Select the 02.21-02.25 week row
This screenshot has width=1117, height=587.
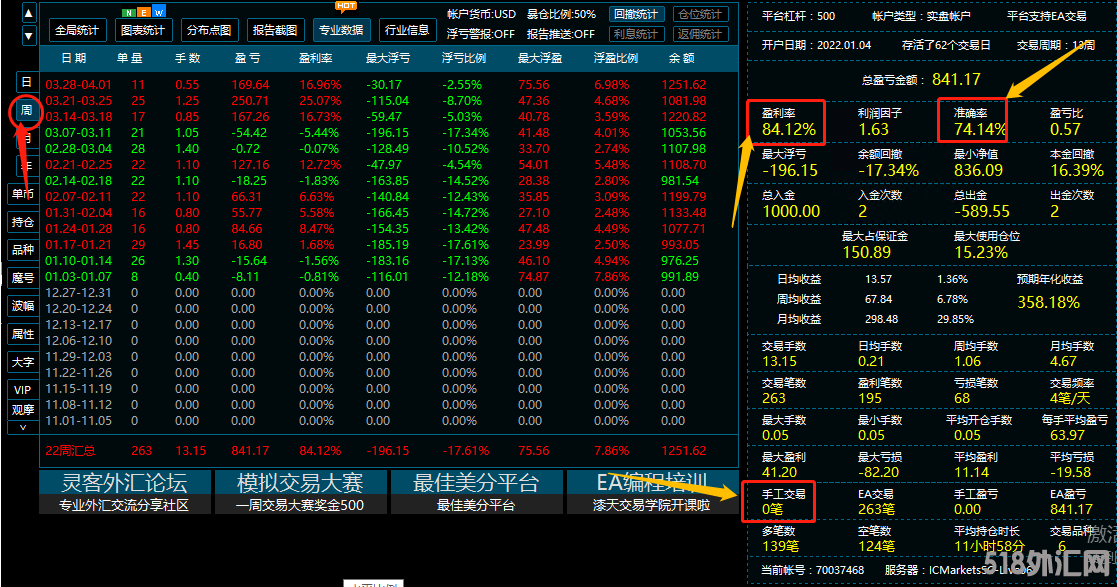tap(389, 165)
